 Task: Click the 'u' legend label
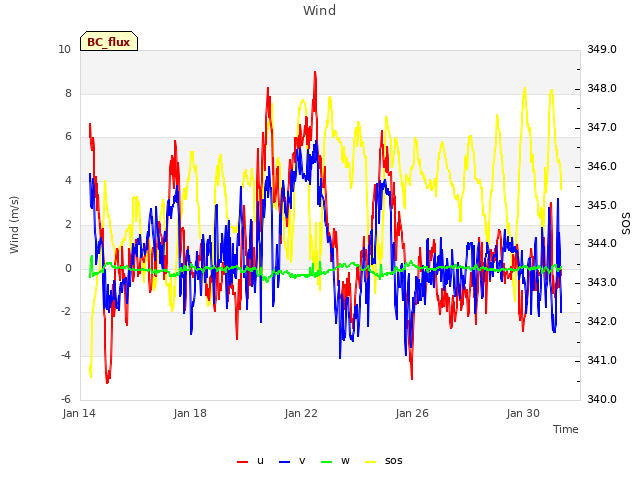(260, 461)
